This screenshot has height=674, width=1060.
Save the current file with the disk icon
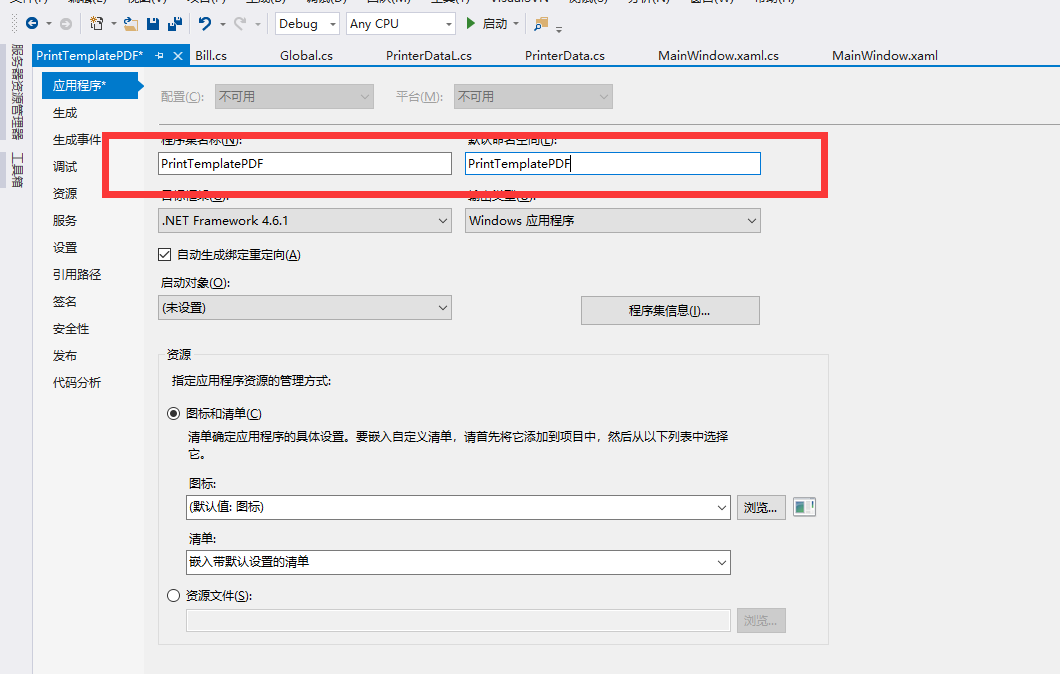(x=153, y=24)
